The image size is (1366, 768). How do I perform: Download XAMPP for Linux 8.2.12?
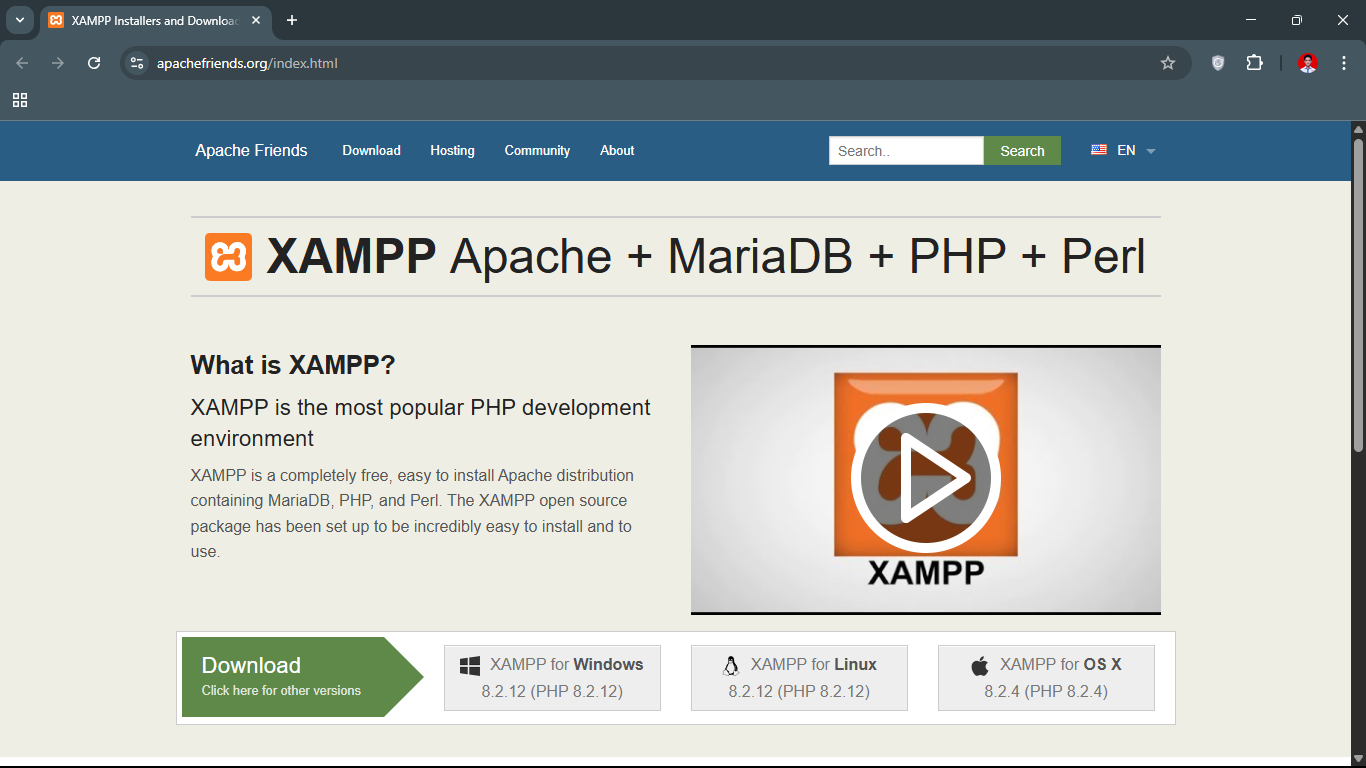(x=799, y=678)
